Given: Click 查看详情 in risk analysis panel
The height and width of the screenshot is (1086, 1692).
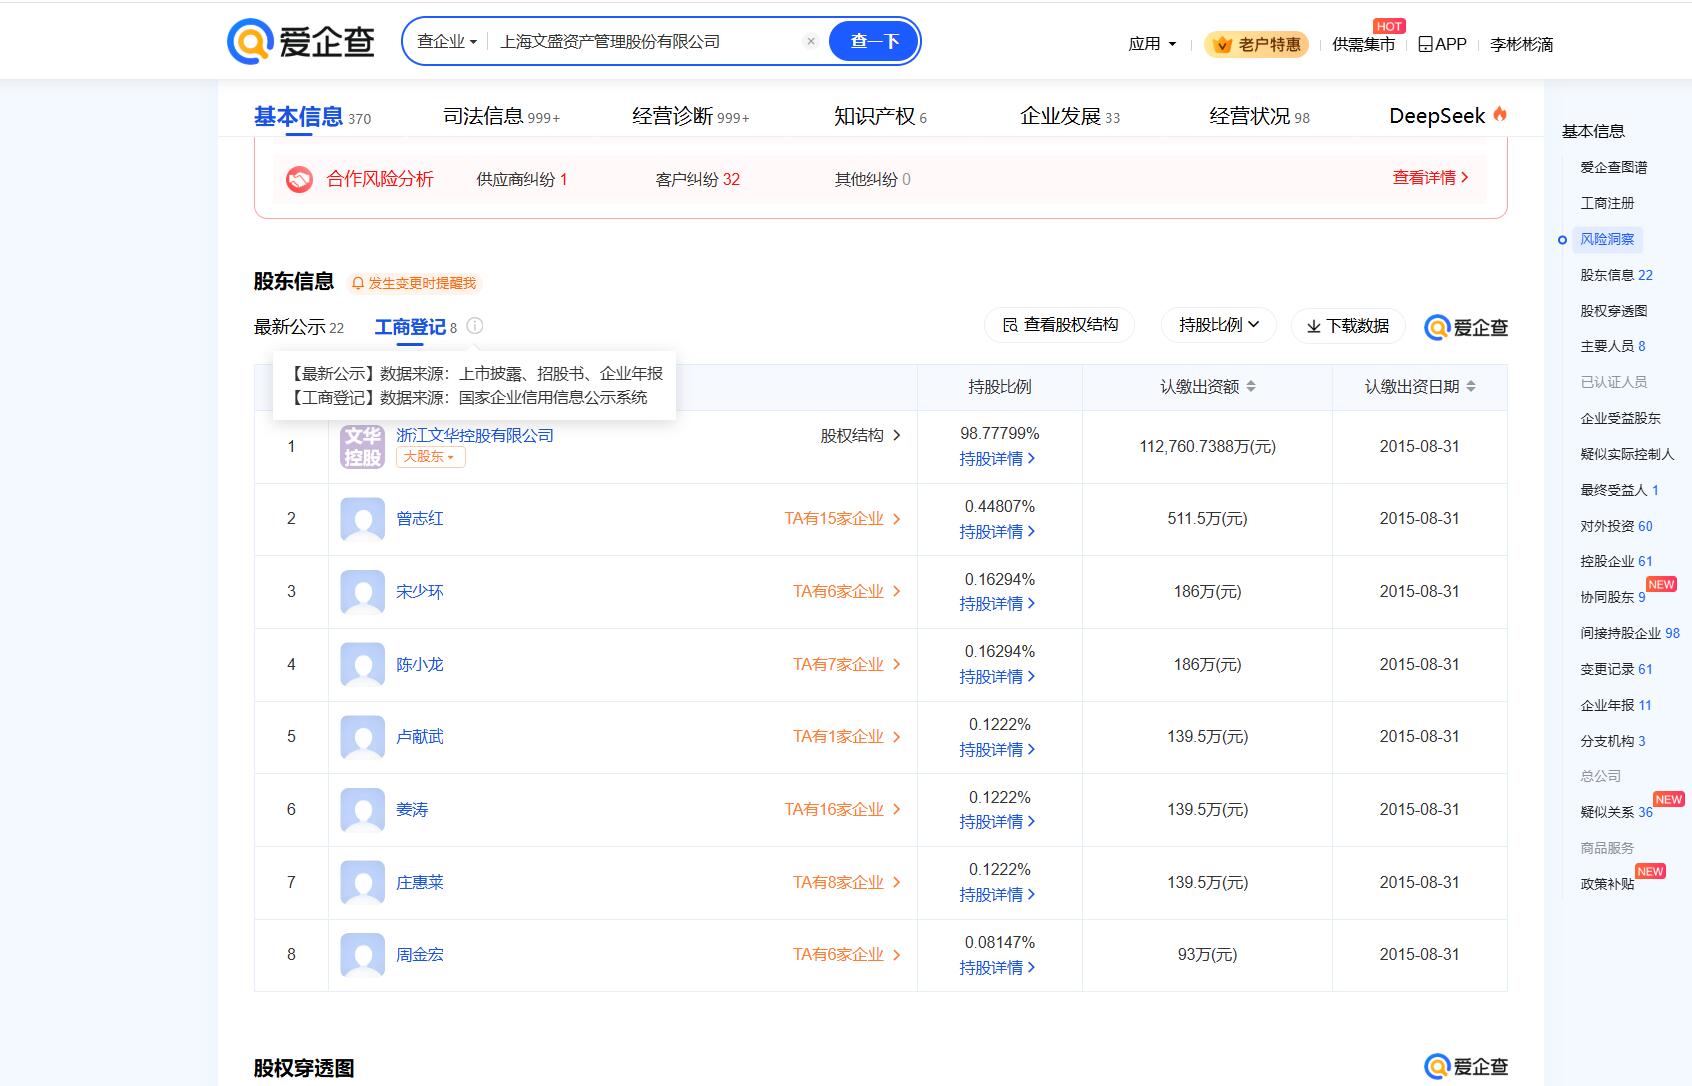Looking at the screenshot, I should 1430,178.
